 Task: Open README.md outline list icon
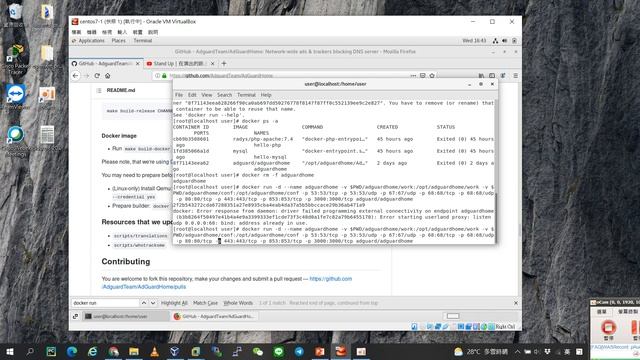[x=99, y=90]
